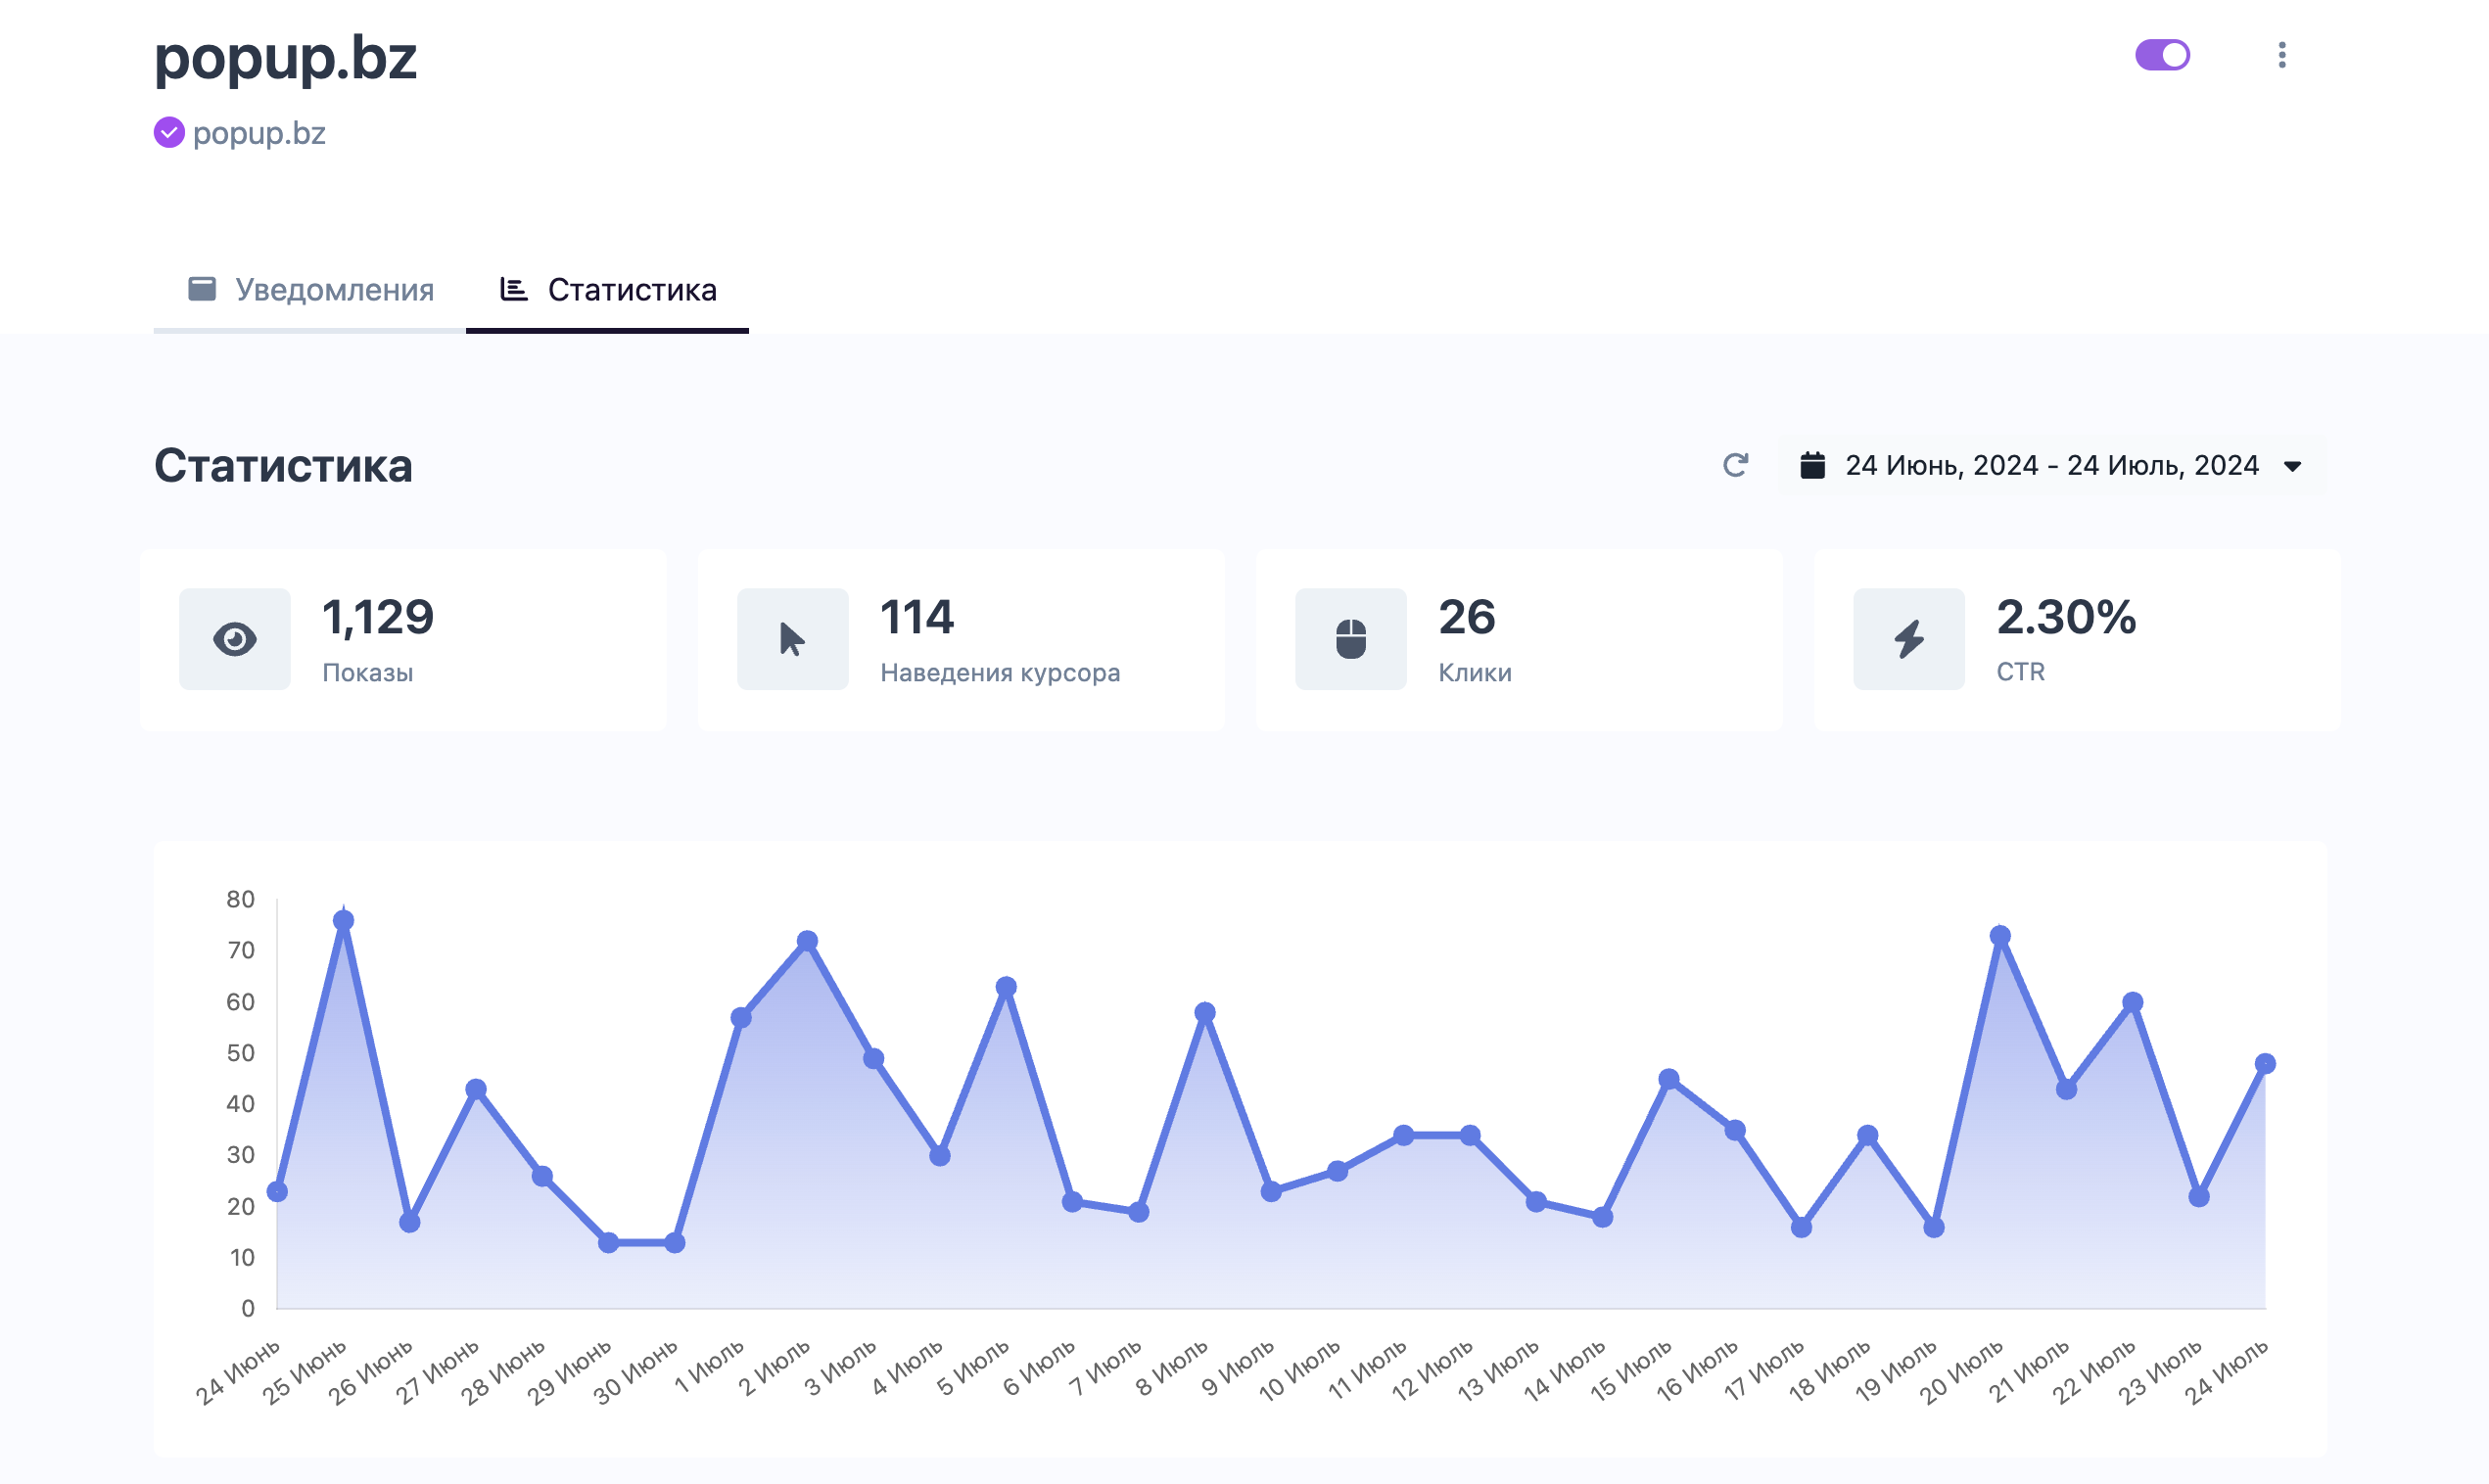
Task: Click the 1,129 Показы stat card
Action: (x=403, y=639)
